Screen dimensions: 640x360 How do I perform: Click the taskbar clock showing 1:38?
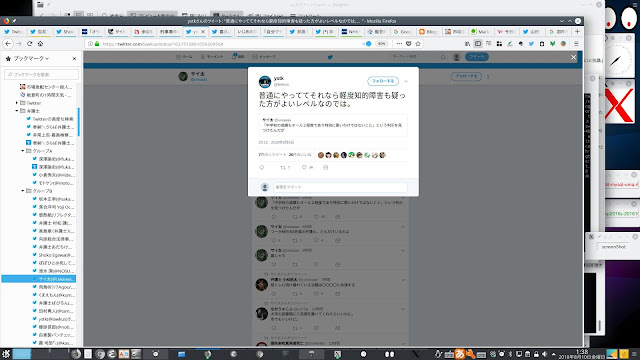581,354
